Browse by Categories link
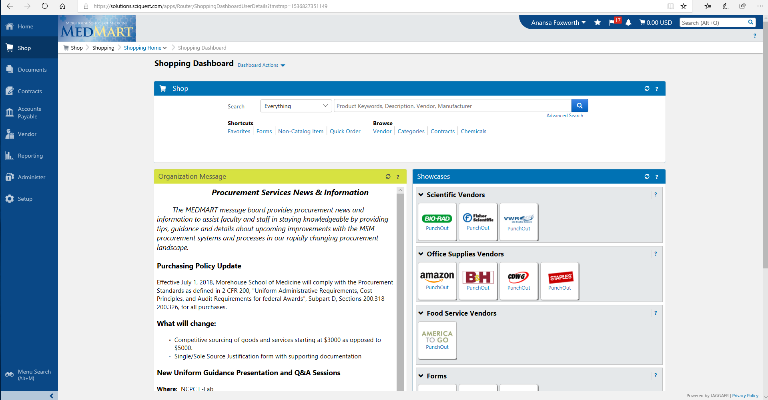The image size is (768, 400). pos(411,131)
